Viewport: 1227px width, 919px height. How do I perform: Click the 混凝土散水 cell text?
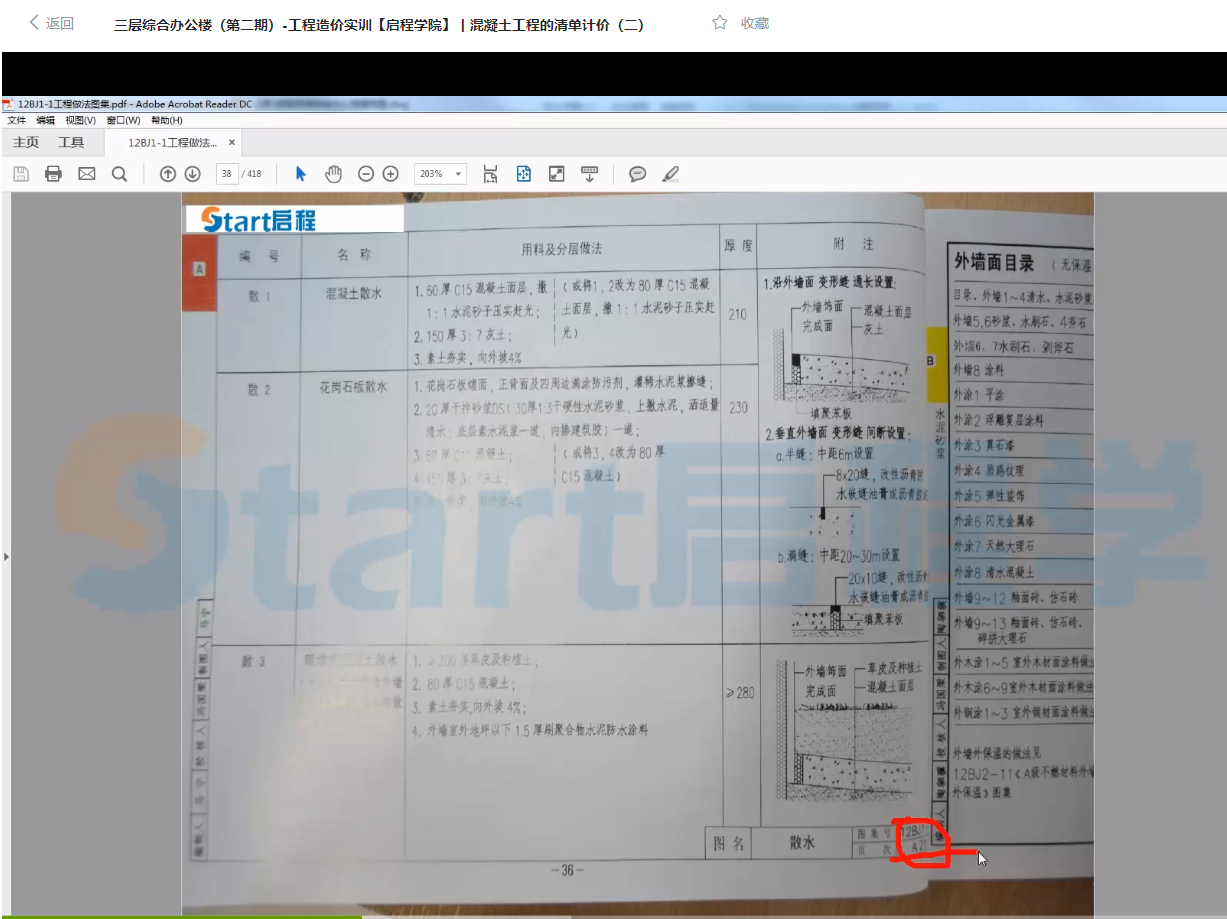pos(354,294)
